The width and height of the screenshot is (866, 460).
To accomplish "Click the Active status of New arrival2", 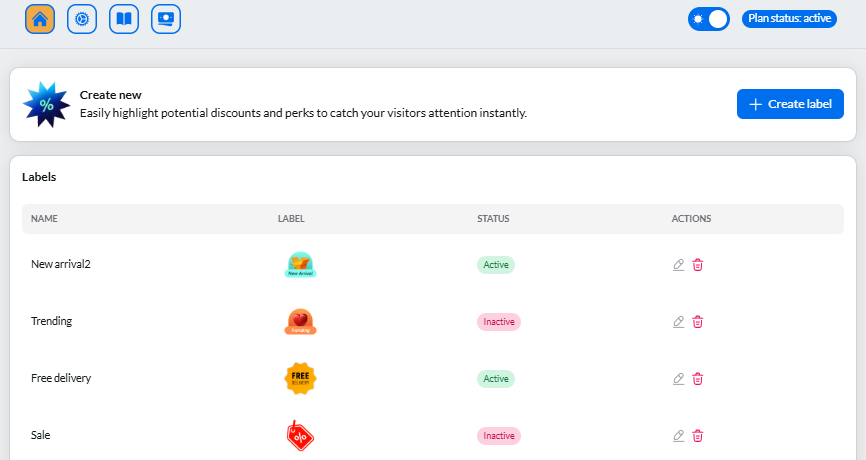I will 496,265.
